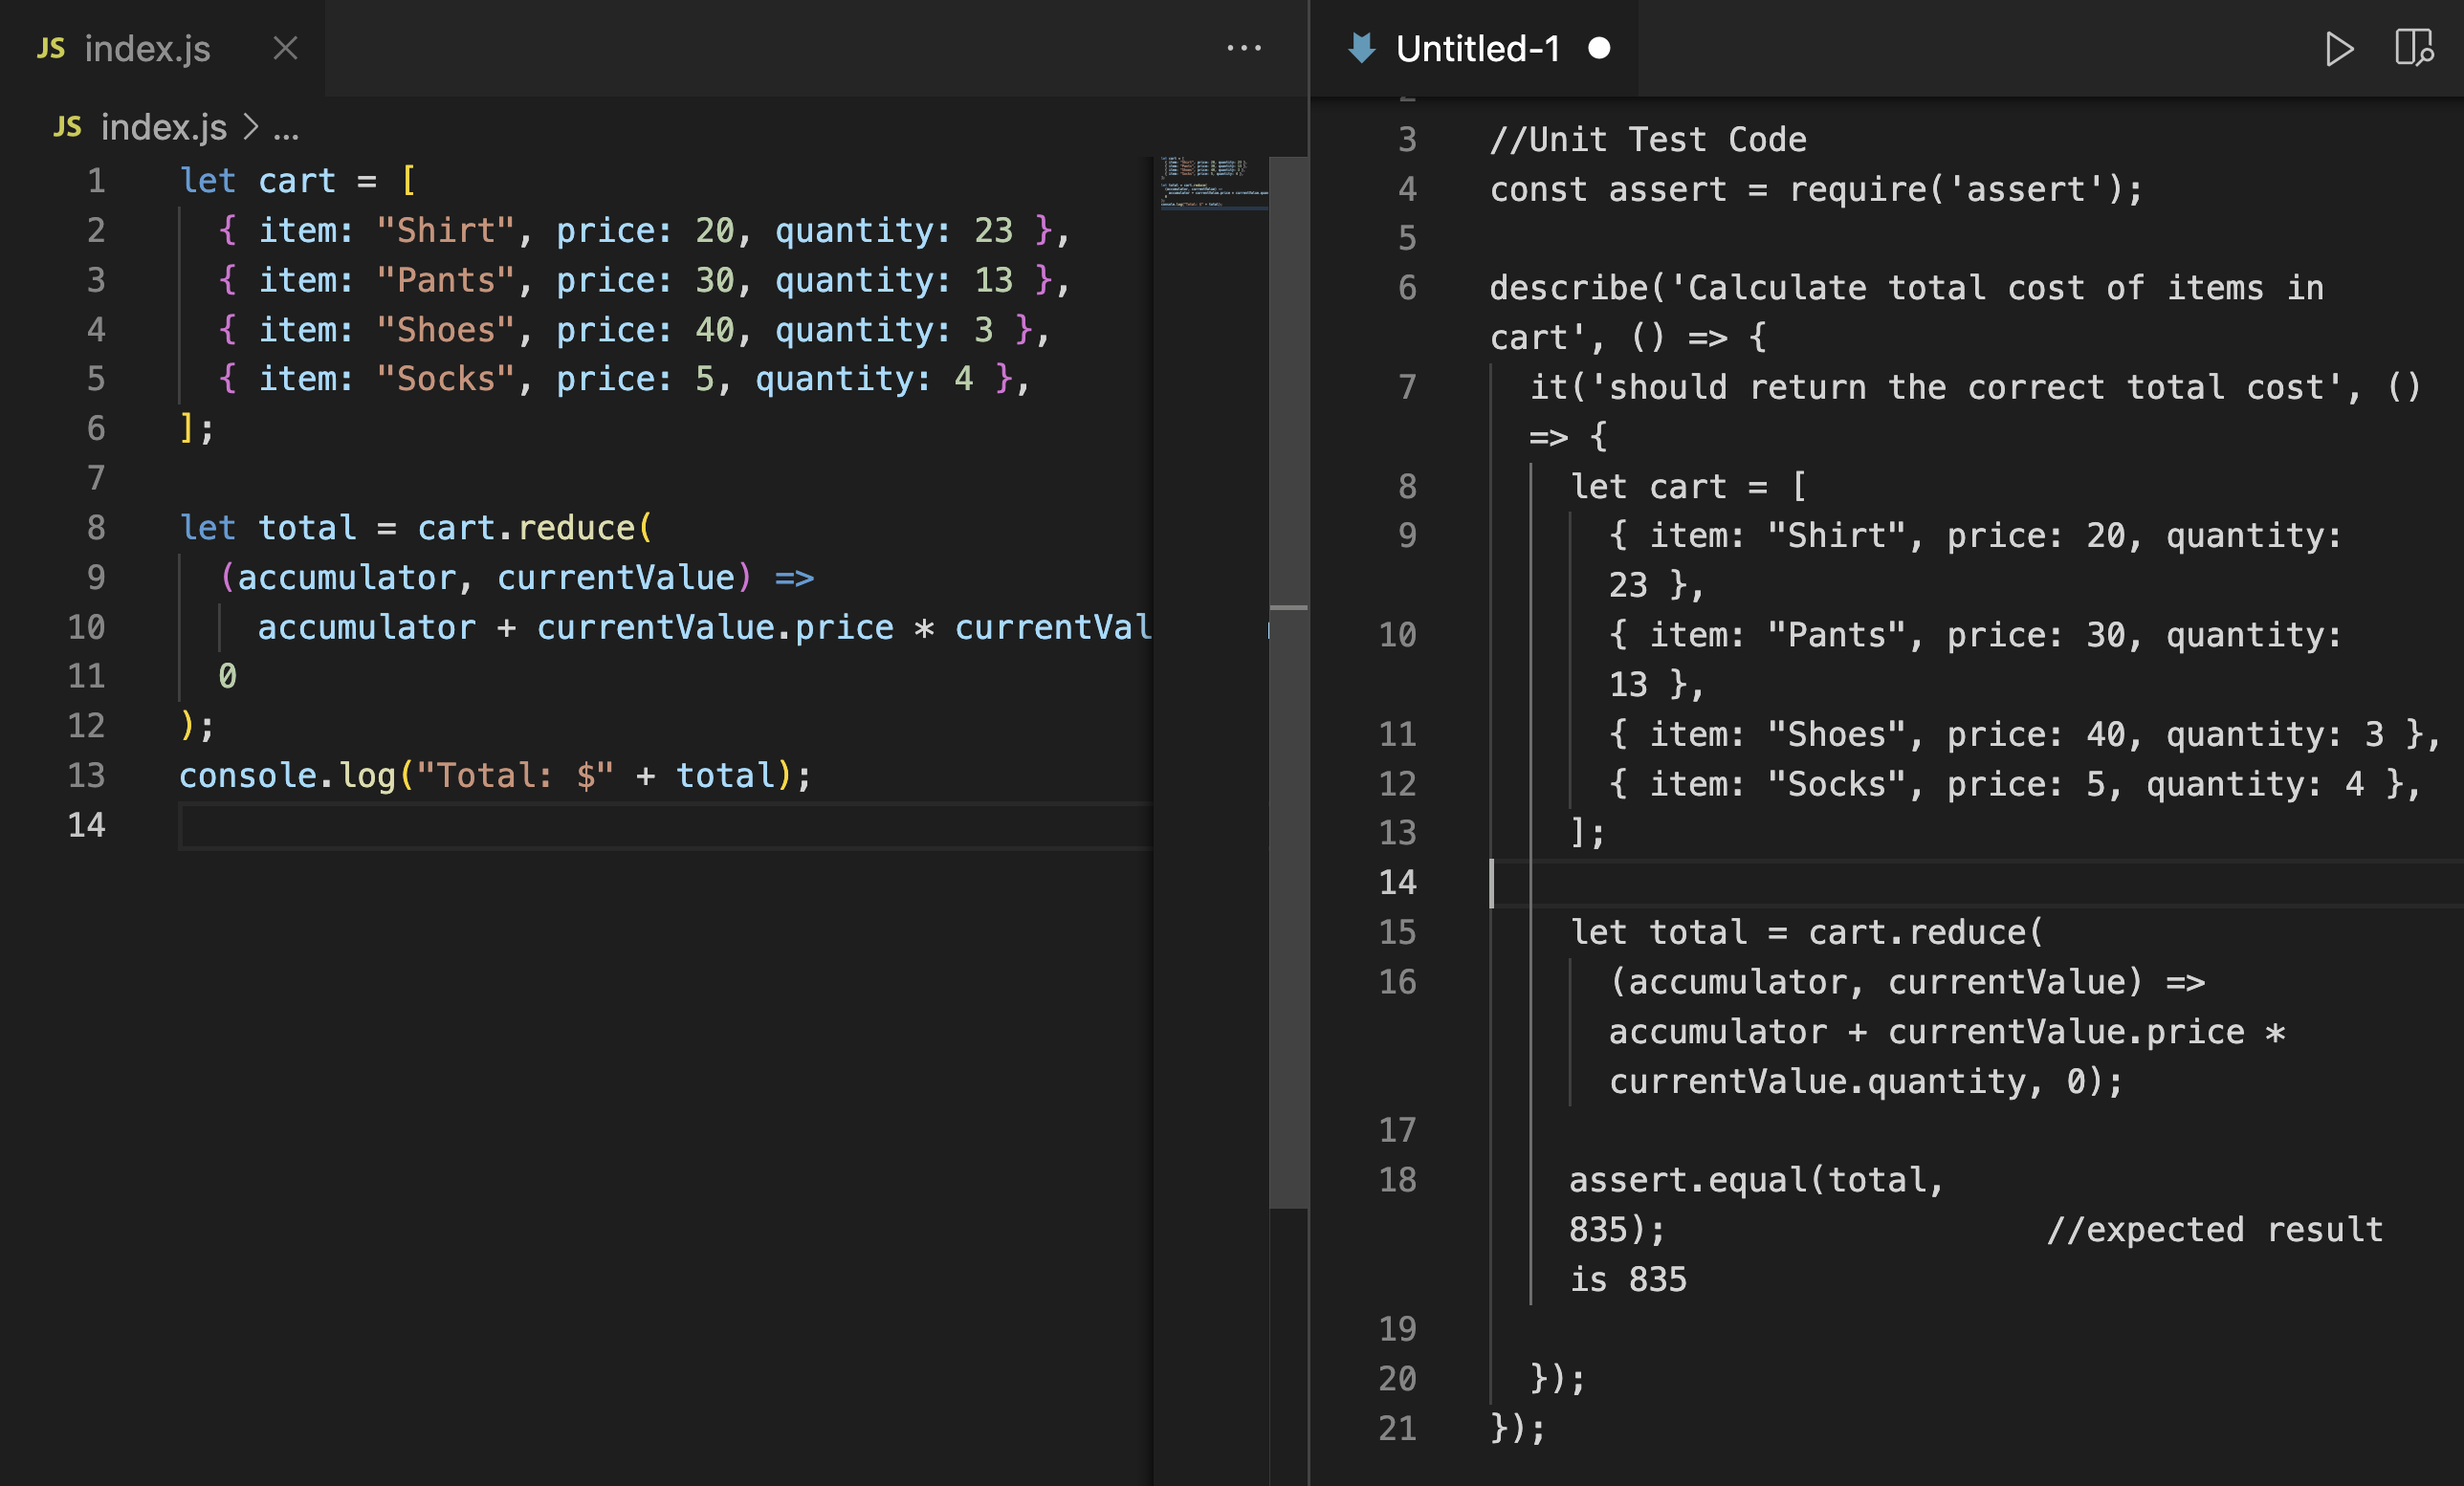This screenshot has width=2464, height=1486.
Task: Click the initial value 0 on line 11
Action: [228, 677]
